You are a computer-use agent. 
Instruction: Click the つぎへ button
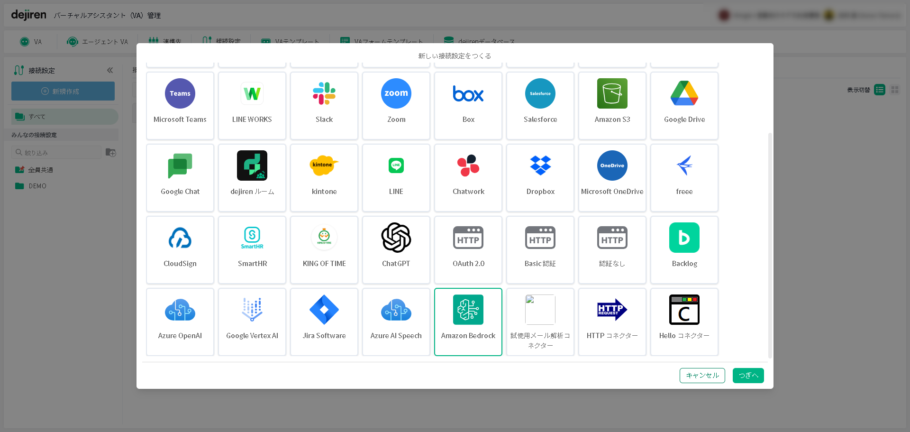(748, 376)
